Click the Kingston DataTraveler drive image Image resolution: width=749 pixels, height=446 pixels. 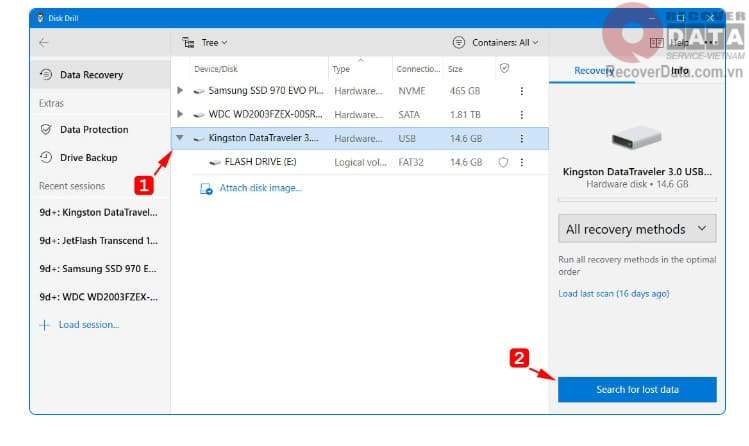(637, 137)
